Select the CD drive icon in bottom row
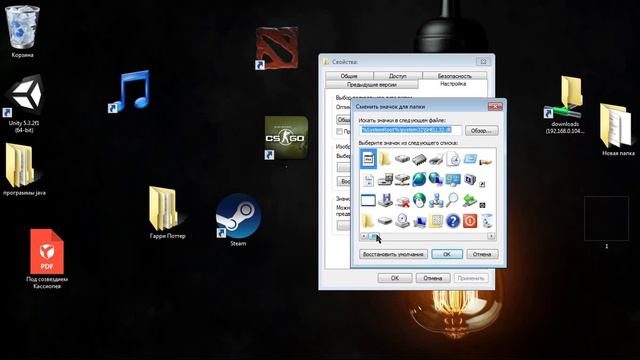The height and width of the screenshot is (360, 640). (x=402, y=221)
